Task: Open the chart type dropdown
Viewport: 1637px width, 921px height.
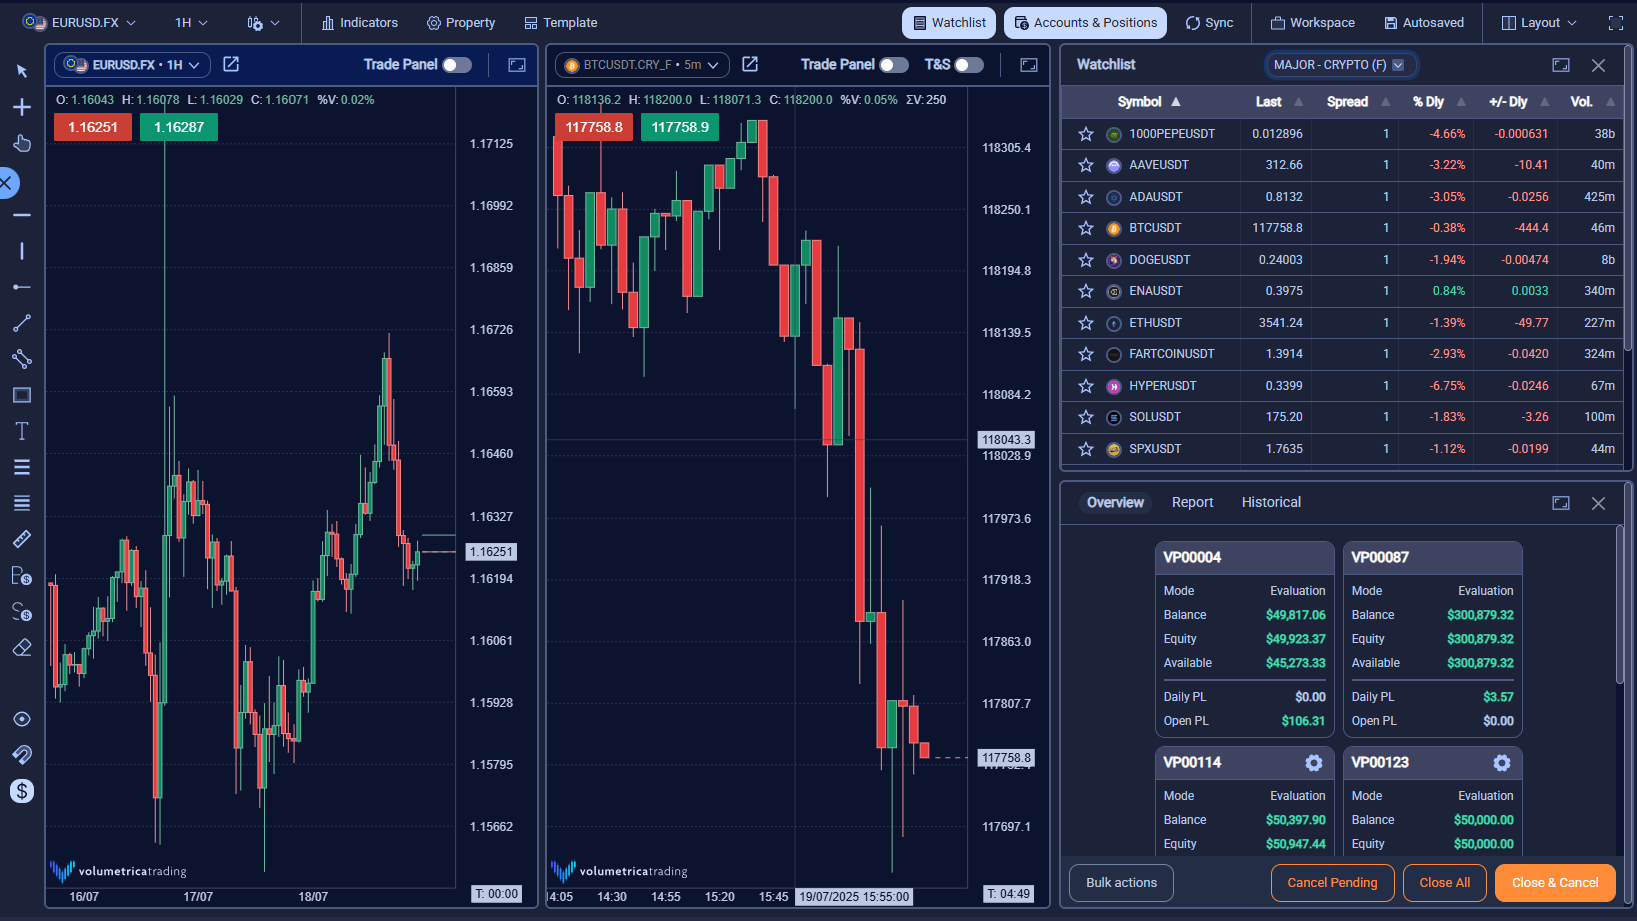Action: click(x=263, y=22)
